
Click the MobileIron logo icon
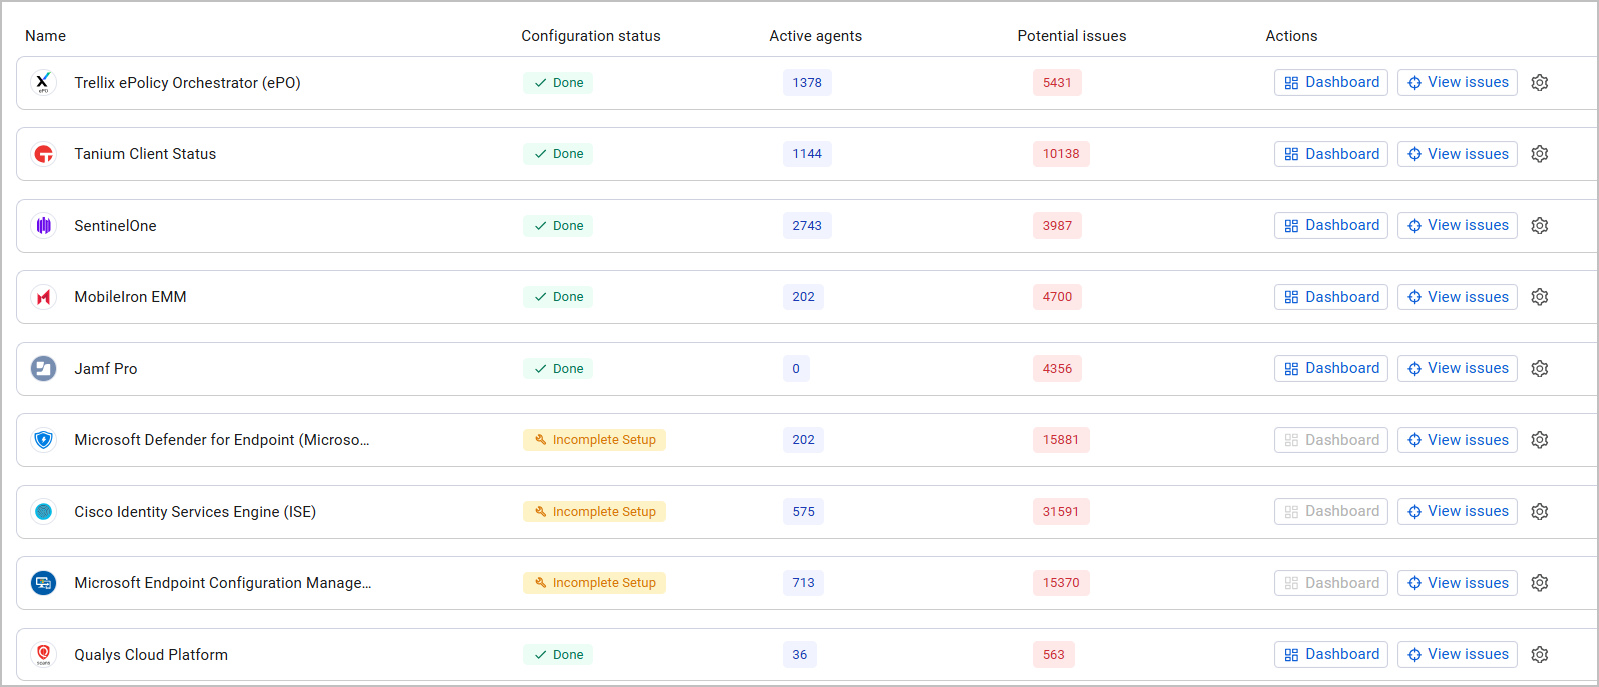43,297
